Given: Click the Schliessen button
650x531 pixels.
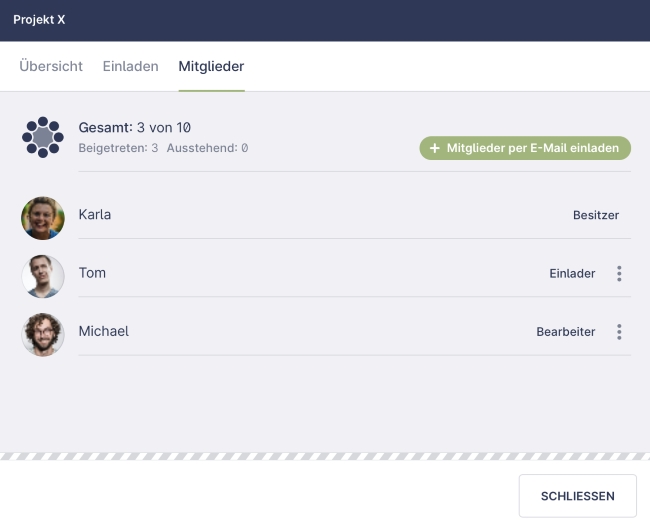Looking at the screenshot, I should pyautogui.click(x=577, y=496).
